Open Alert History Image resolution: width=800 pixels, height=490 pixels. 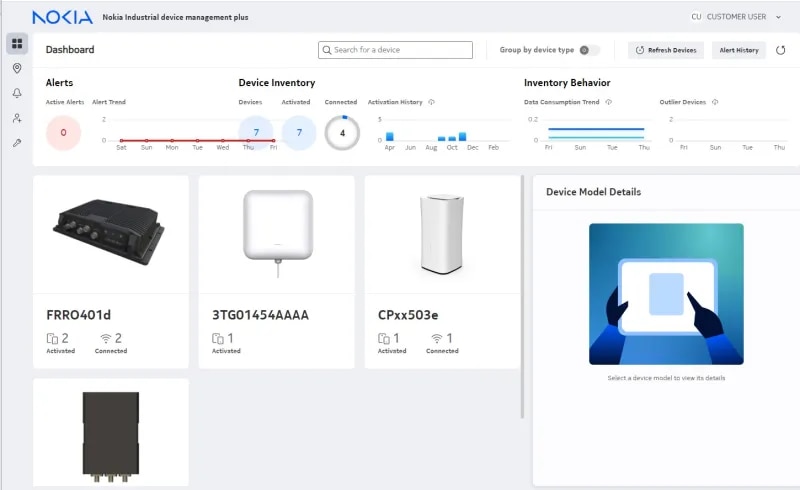tap(738, 50)
